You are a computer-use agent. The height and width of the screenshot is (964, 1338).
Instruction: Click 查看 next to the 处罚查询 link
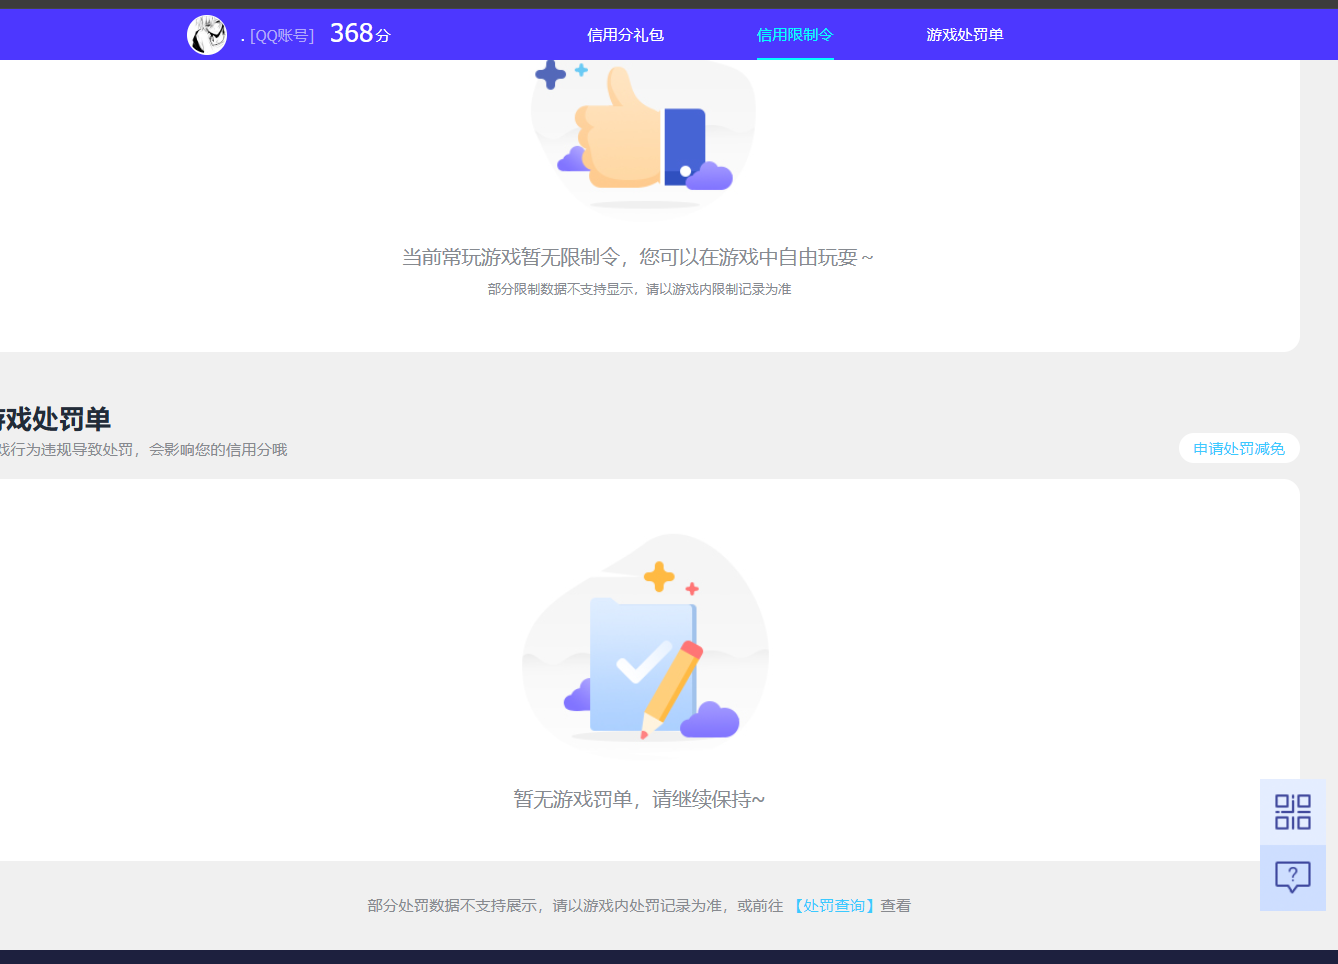coord(898,905)
